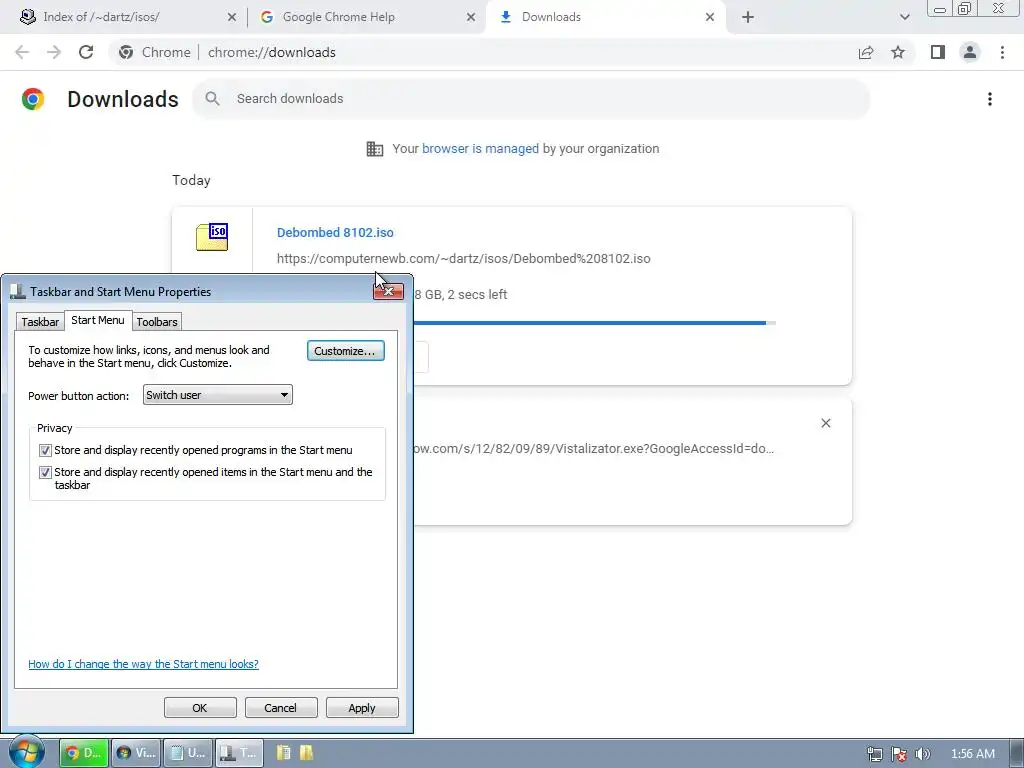Click the Customize... button

345,351
